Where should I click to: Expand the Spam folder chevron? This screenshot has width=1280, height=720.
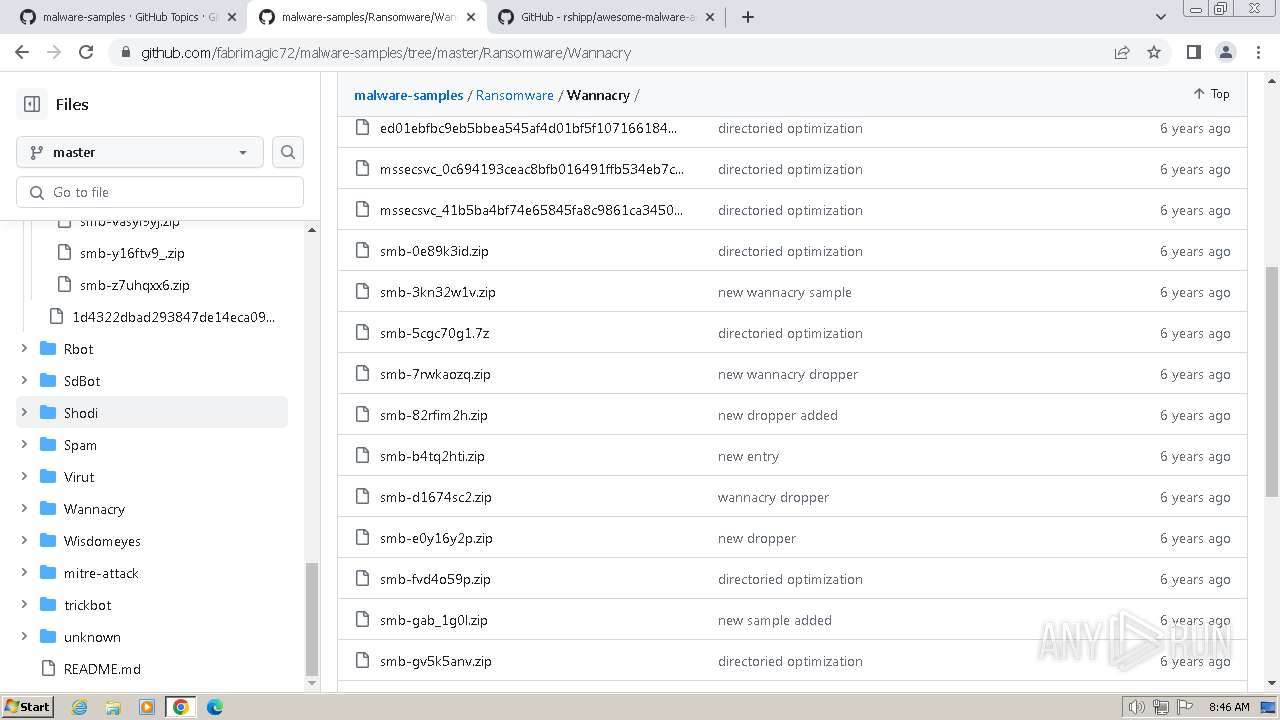point(24,445)
